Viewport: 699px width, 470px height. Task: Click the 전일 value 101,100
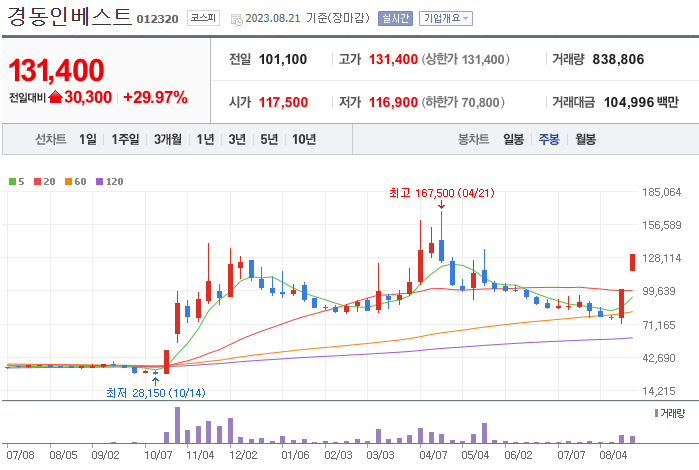point(283,59)
